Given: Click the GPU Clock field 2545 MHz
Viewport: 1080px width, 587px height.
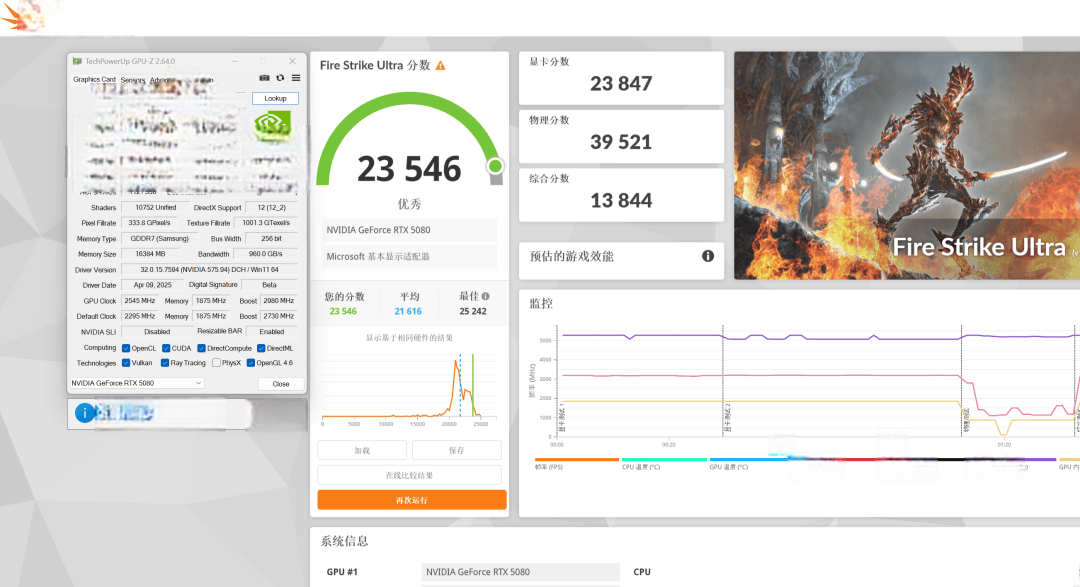Looking at the screenshot, I should pyautogui.click(x=140, y=301).
